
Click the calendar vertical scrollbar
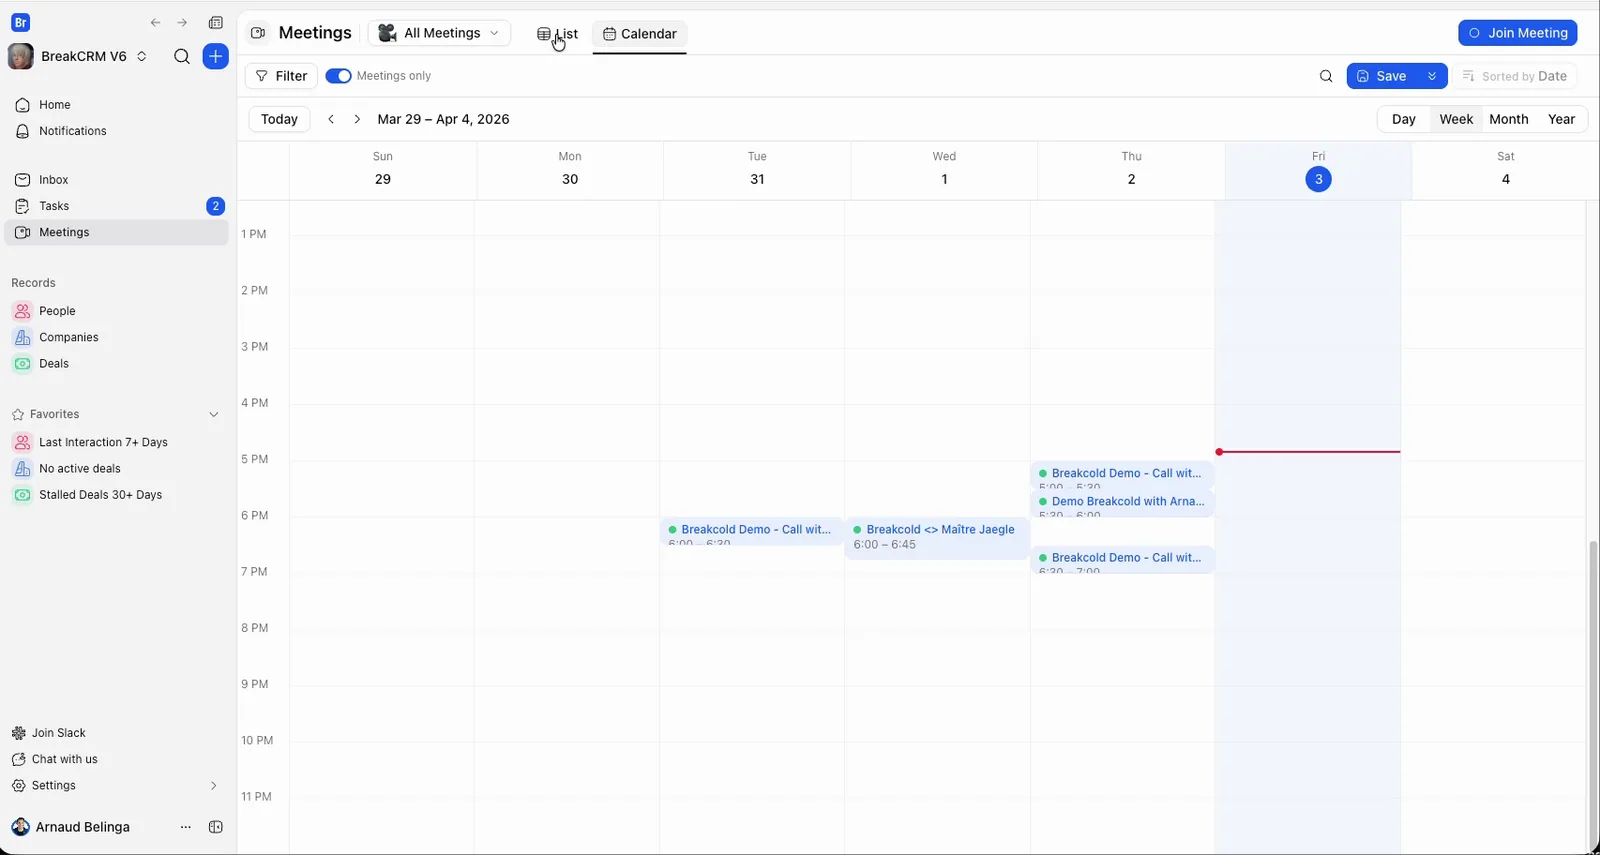[x=1593, y=695]
